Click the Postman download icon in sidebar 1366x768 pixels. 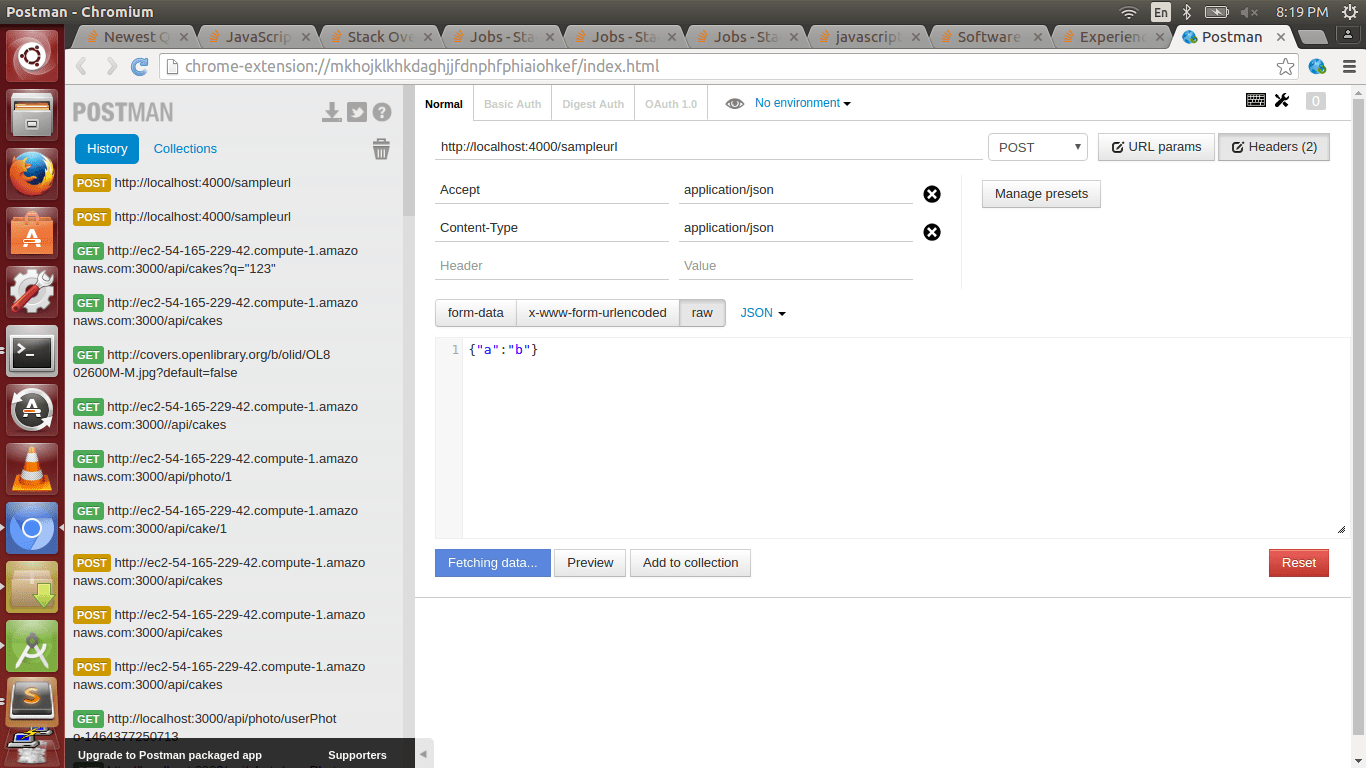click(x=332, y=112)
